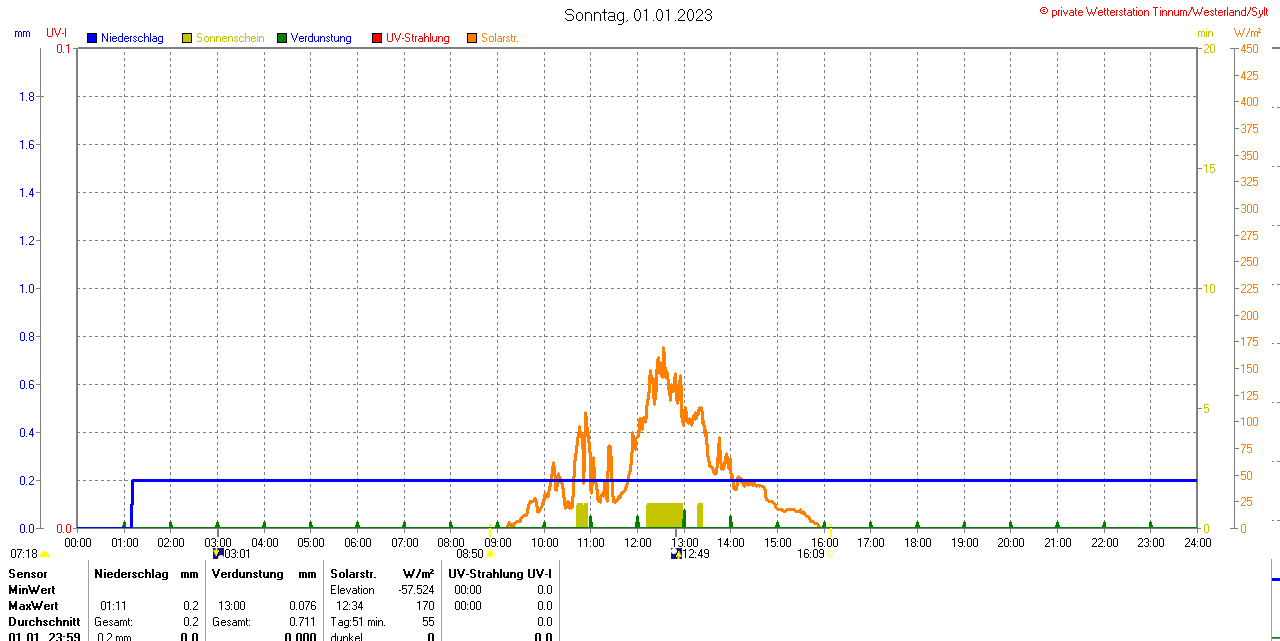The height and width of the screenshot is (641, 1280).
Task: Click the sunset icon beside 16:09
Action: point(830,554)
